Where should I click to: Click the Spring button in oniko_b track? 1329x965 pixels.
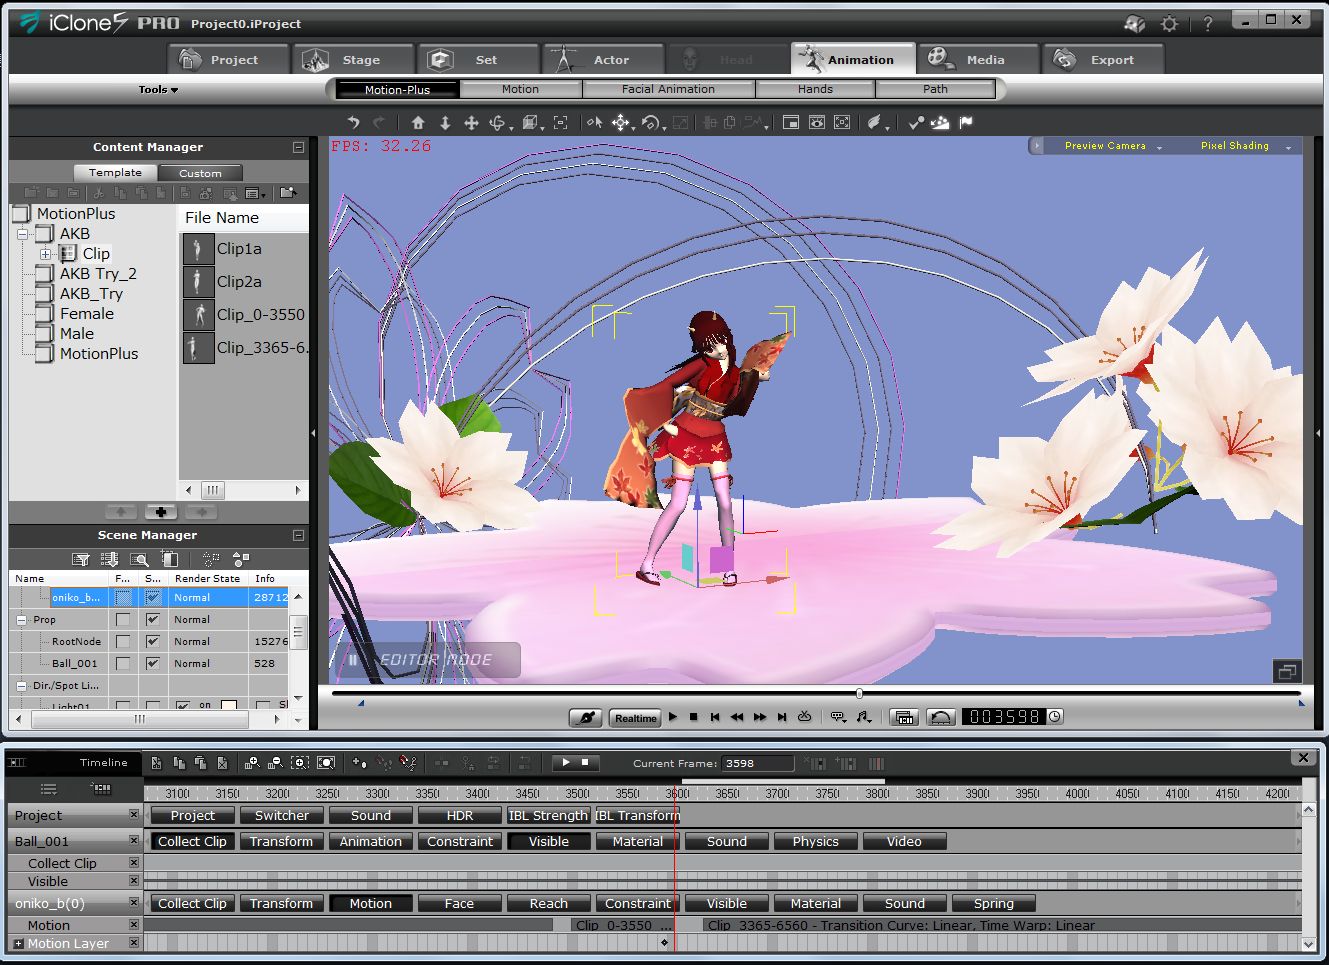[994, 903]
